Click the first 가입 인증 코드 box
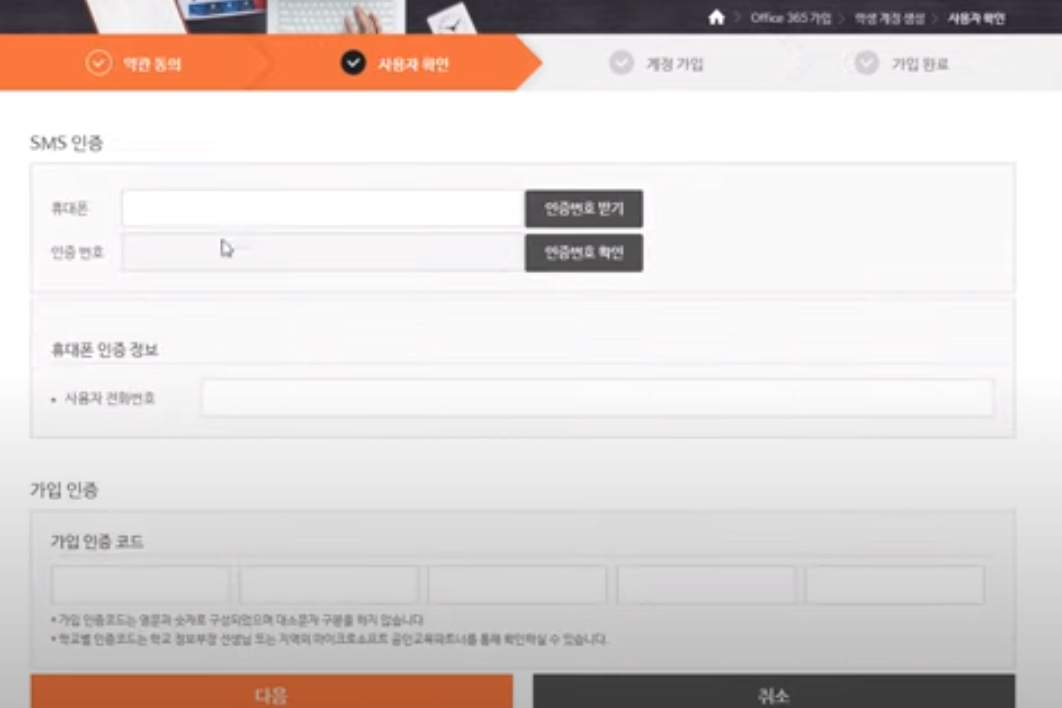The image size is (1062, 708). click(x=141, y=585)
